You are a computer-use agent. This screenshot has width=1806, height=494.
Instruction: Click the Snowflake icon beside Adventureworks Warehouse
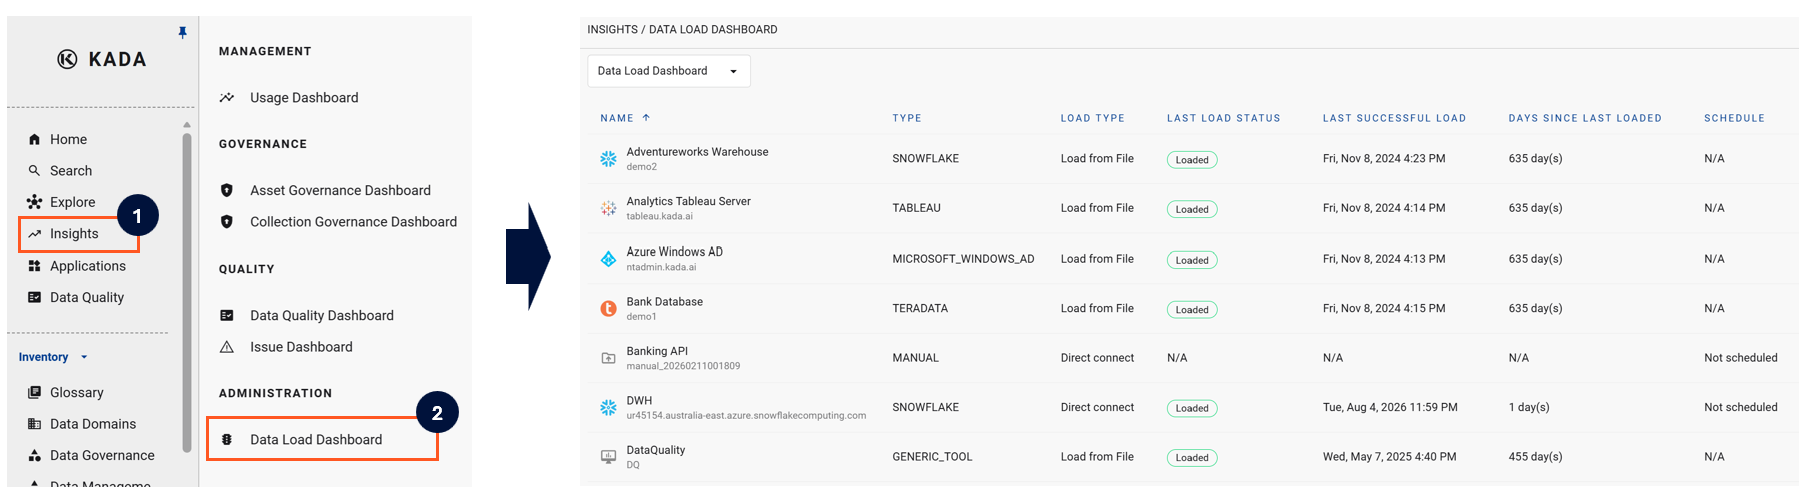point(608,159)
